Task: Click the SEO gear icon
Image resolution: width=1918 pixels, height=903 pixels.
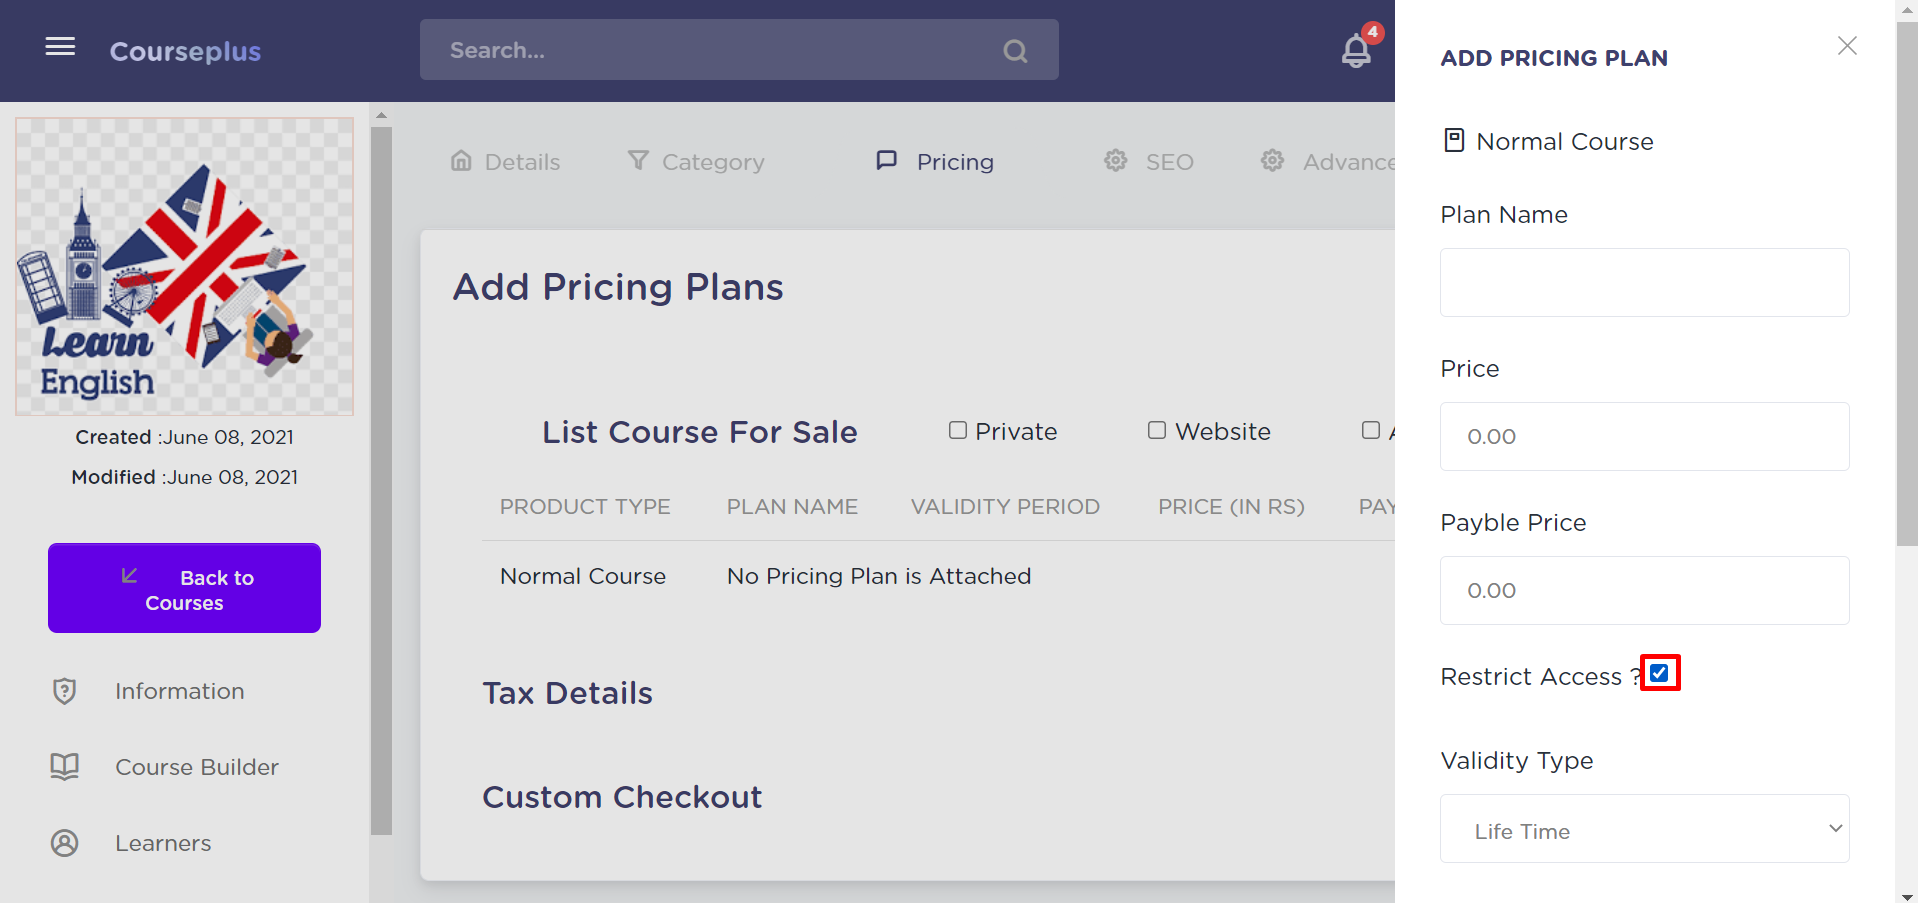Action: tap(1116, 161)
